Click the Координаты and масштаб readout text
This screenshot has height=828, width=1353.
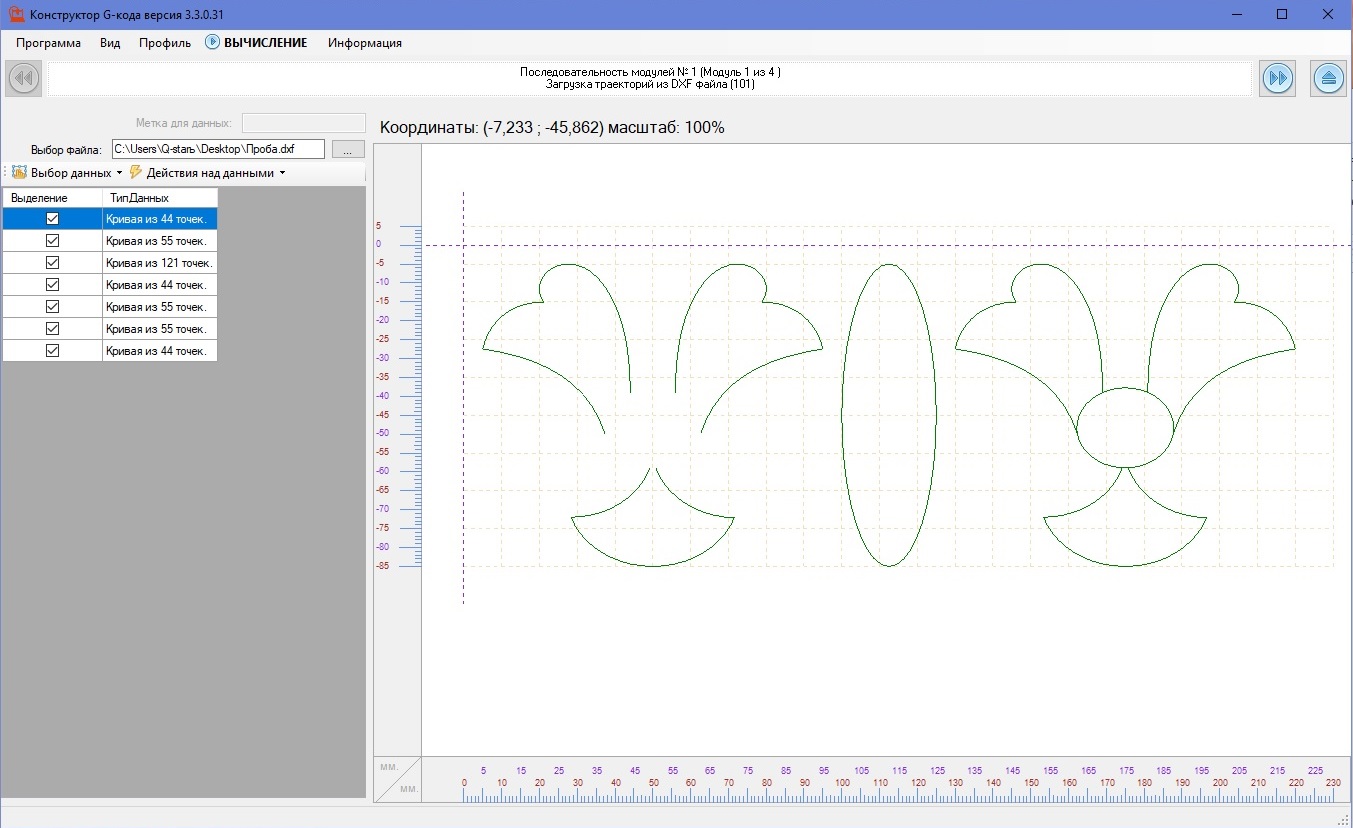[552, 128]
